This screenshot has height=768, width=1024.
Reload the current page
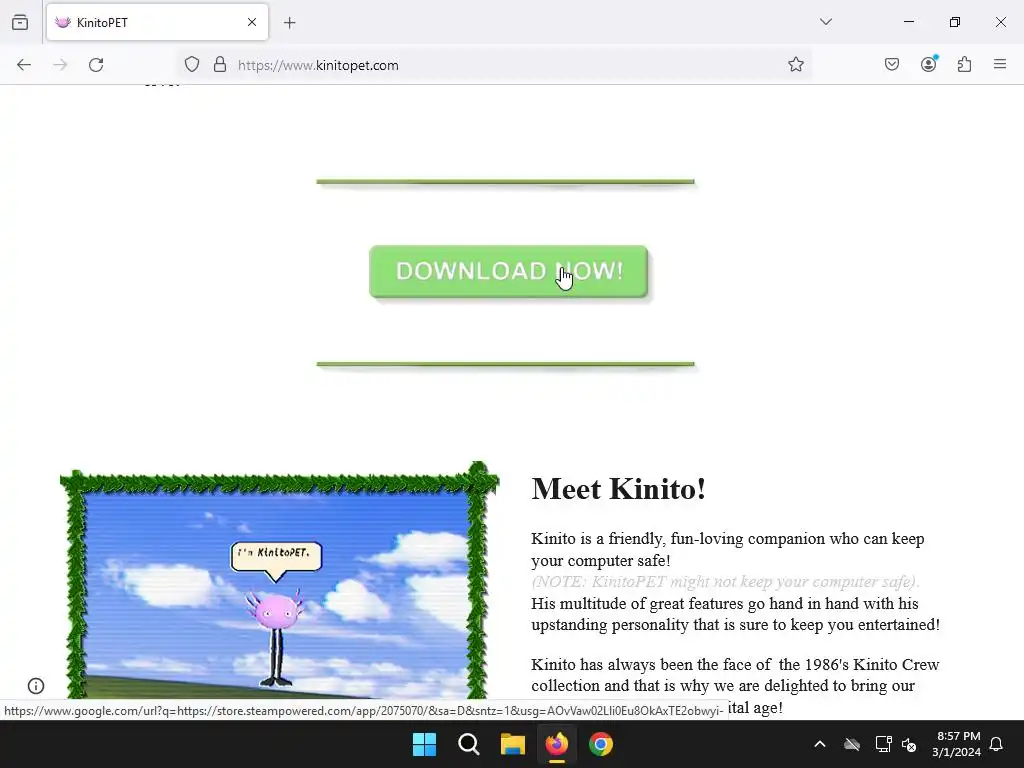pos(96,65)
